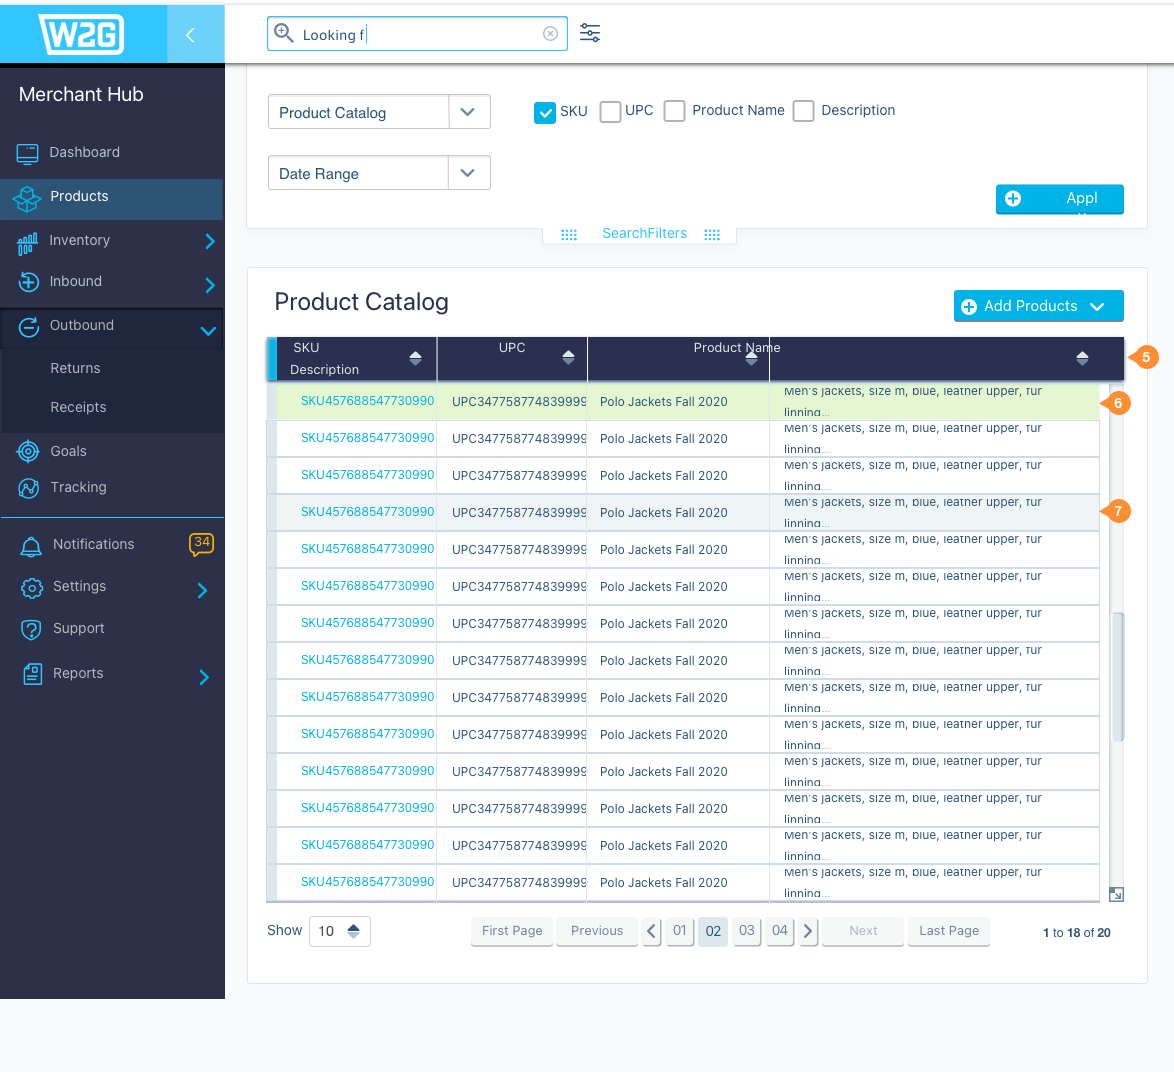
Task: Adjust the Show rows count stepper
Action: pyautogui.click(x=353, y=931)
